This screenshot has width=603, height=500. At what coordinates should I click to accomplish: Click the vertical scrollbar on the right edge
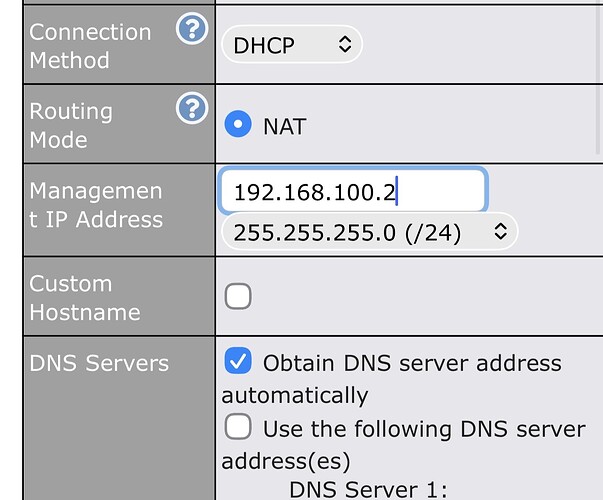coord(599,80)
